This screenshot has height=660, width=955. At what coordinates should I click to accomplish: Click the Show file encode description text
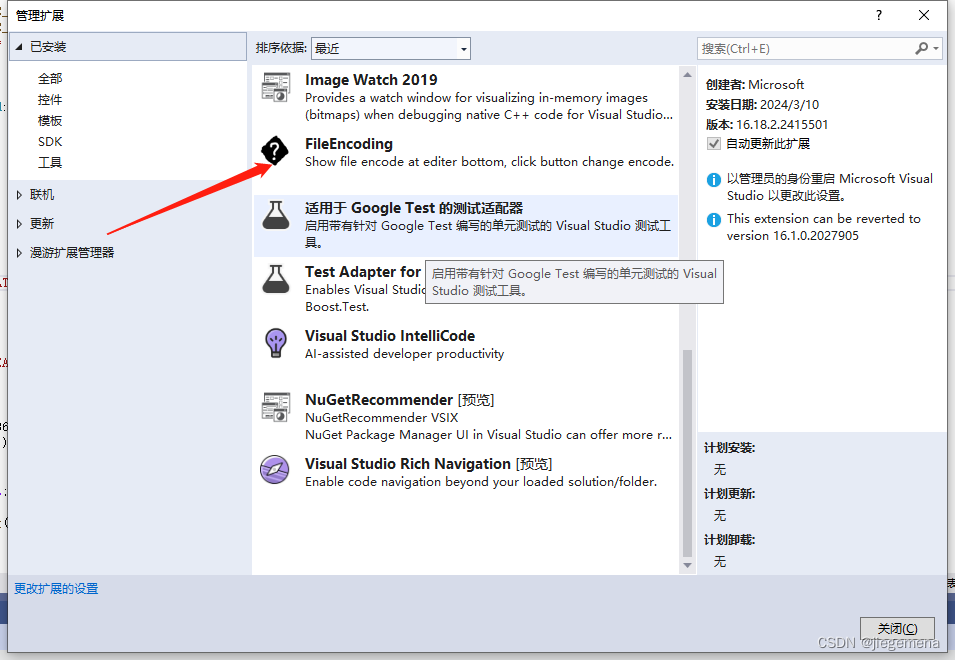[x=489, y=162]
